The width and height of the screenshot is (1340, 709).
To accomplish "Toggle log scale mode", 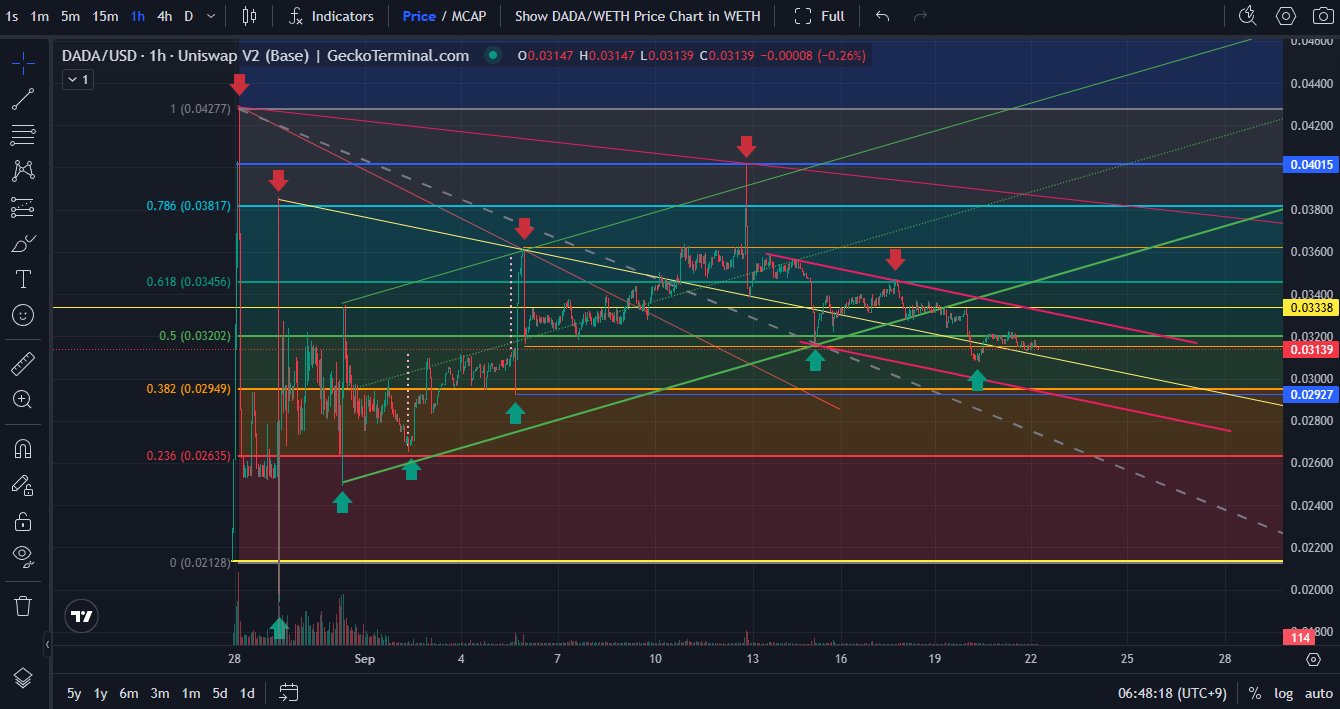I will (x=1284, y=693).
